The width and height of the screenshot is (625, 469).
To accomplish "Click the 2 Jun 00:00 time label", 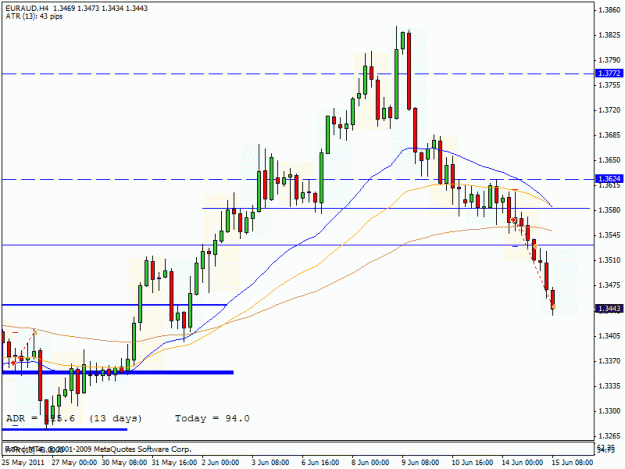I will (220, 462).
